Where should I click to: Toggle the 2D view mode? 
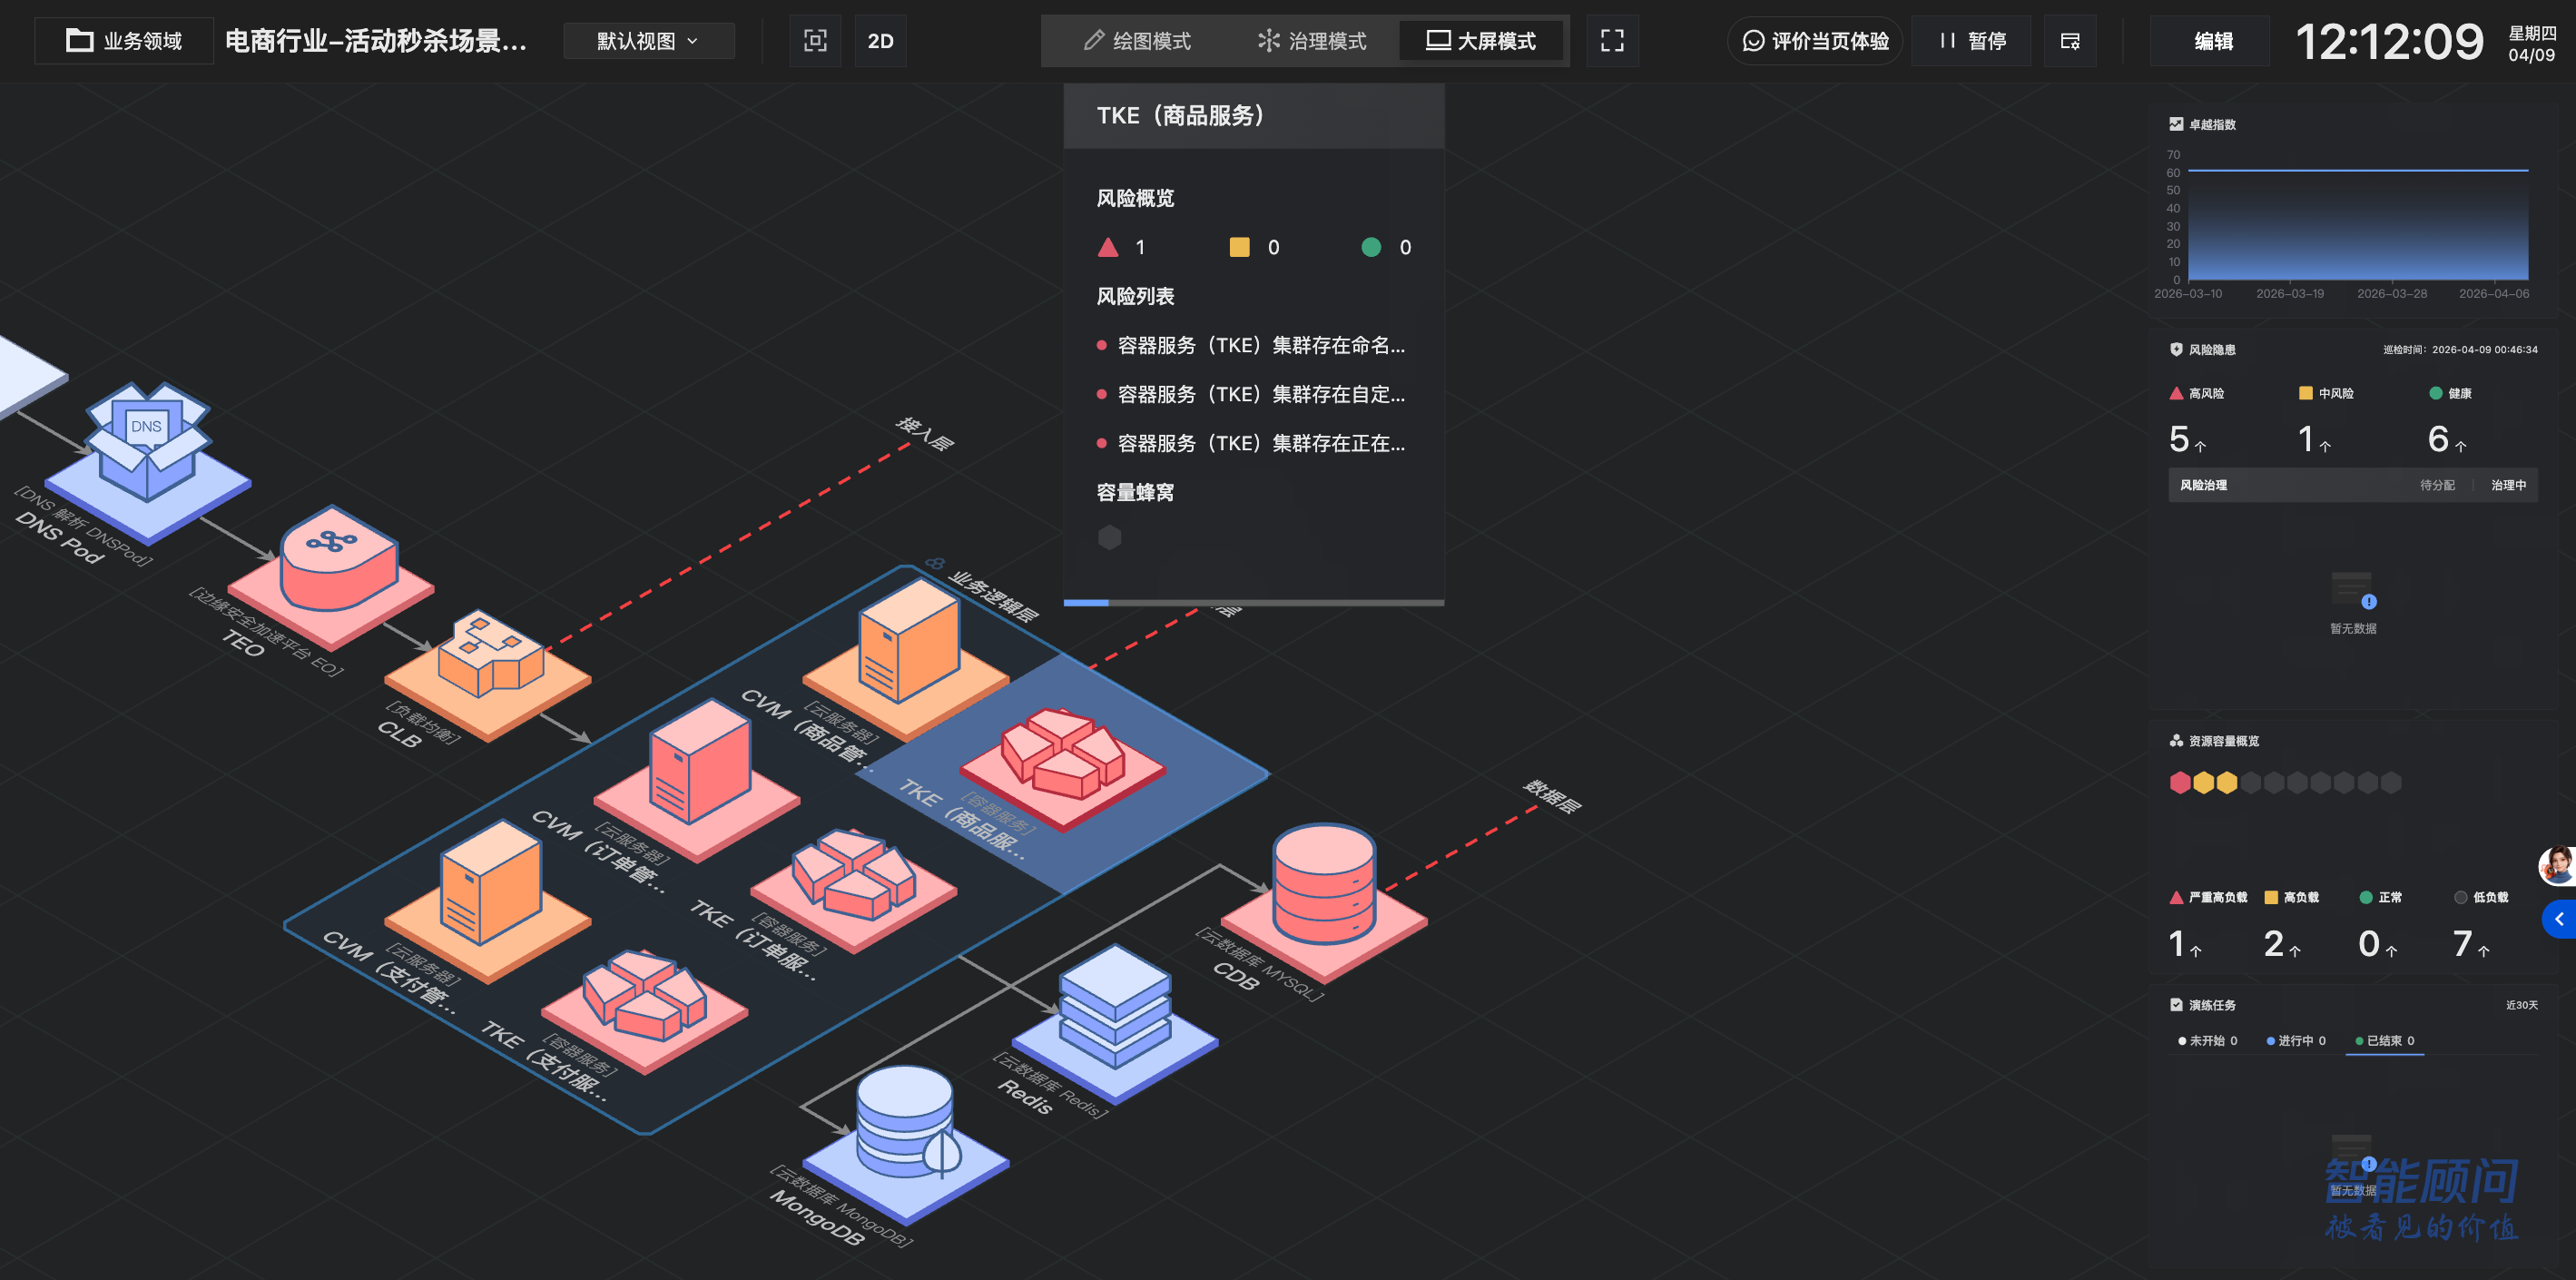click(880, 41)
